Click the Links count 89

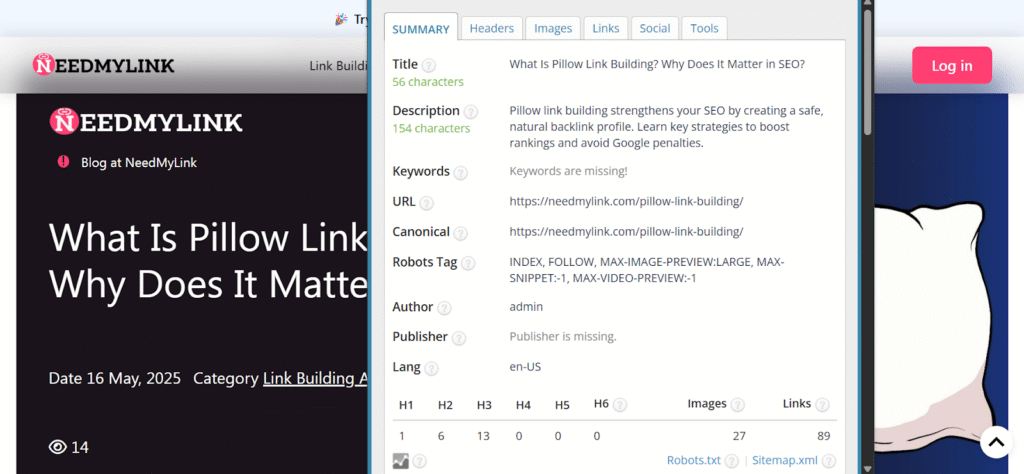point(824,436)
